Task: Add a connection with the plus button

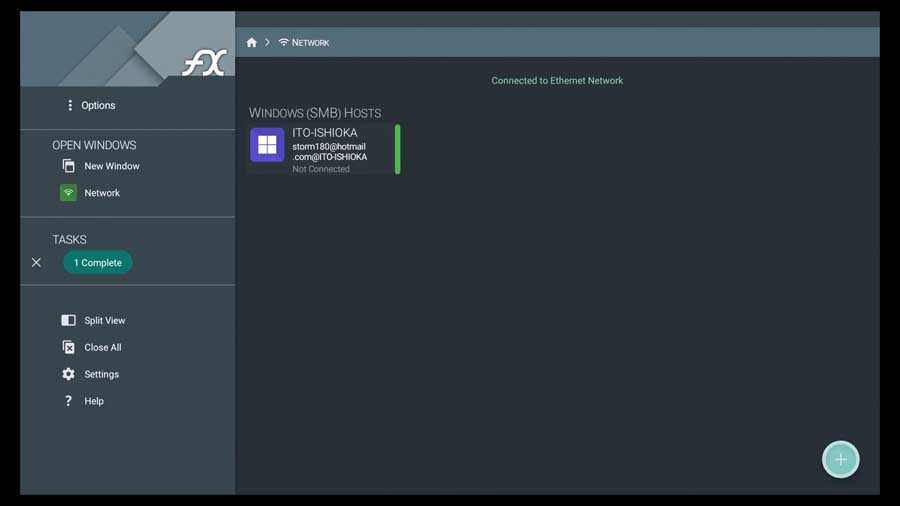Action: pyautogui.click(x=840, y=459)
